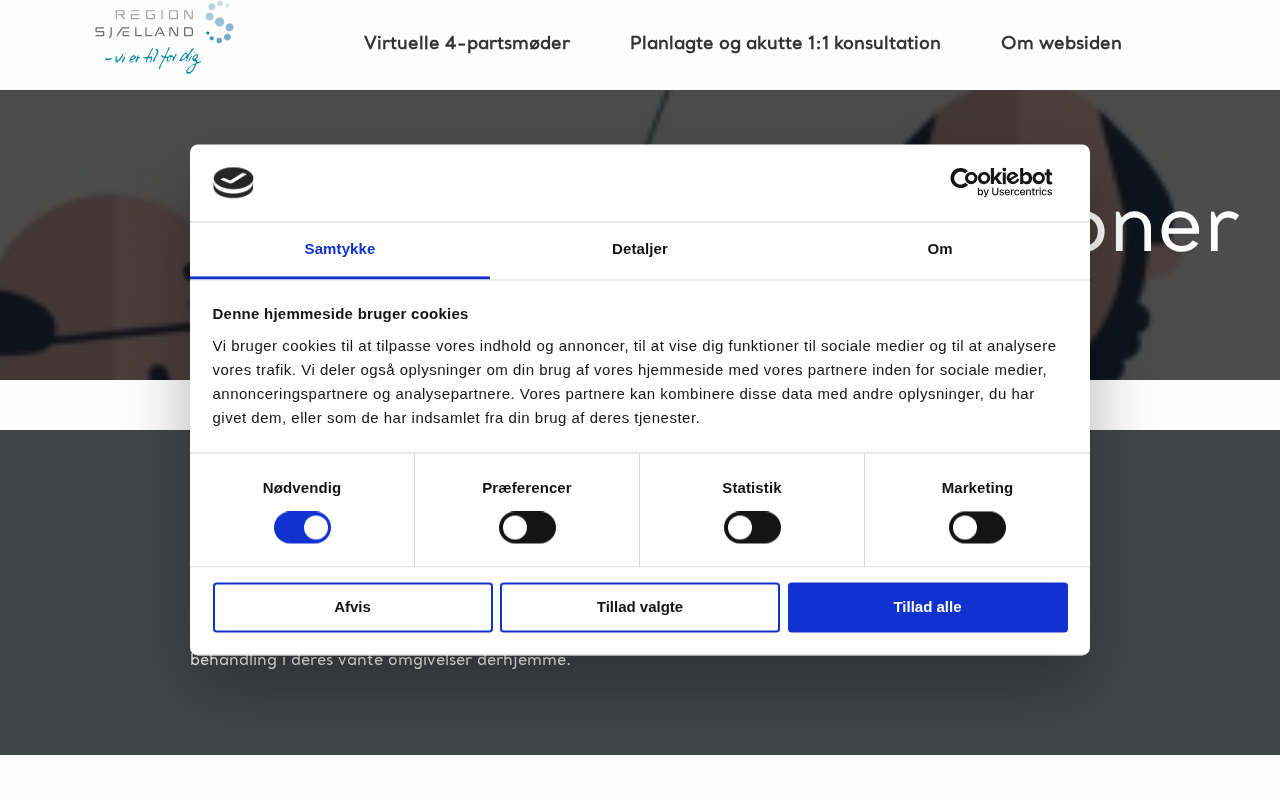Enable the Præferencer cookie switch
Screen dimensions: 1280x800
(527, 527)
